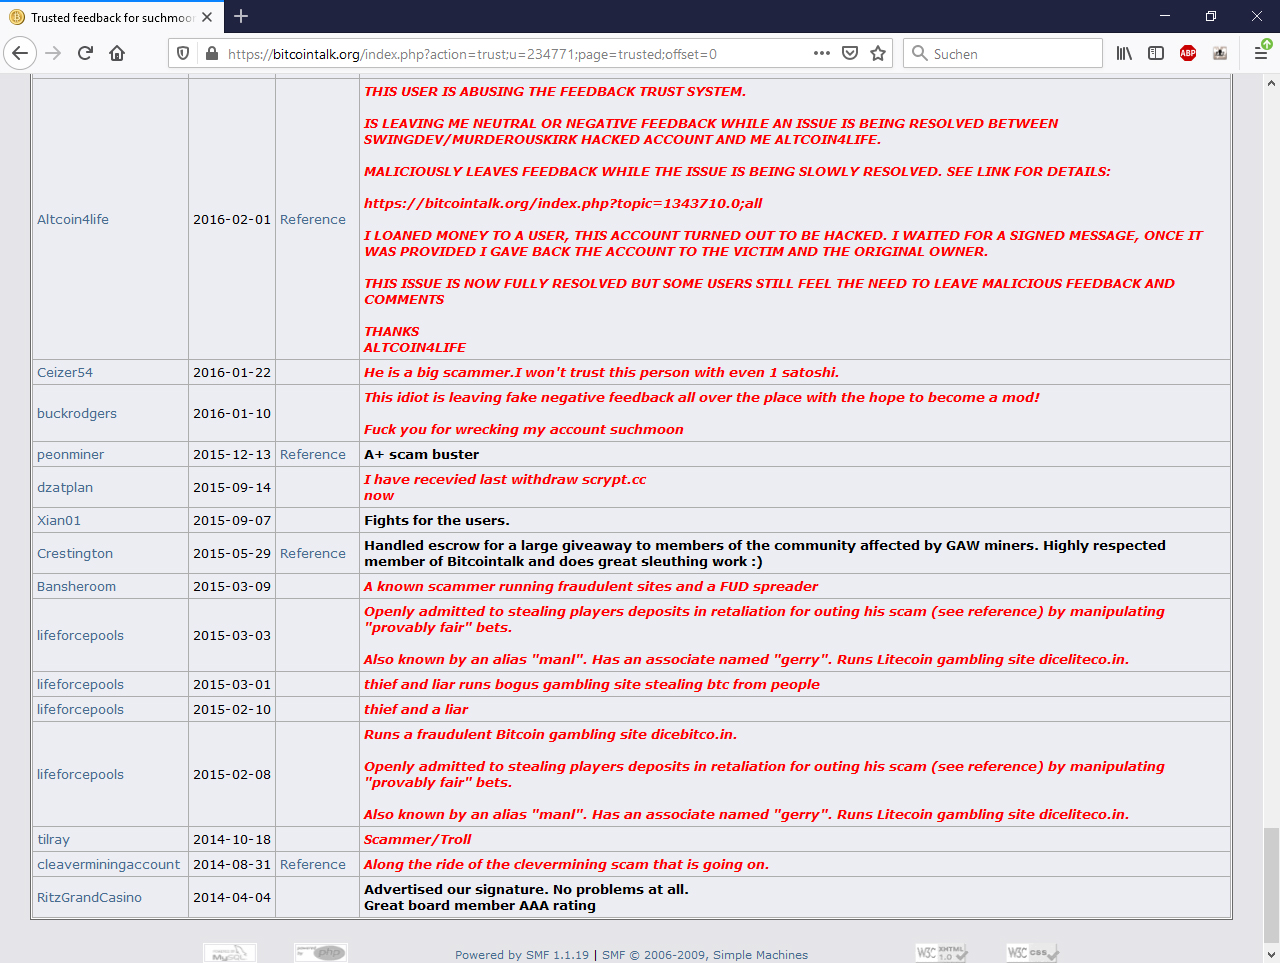The width and height of the screenshot is (1280, 963).
Task: Click the scrollbar down arrow
Action: 1271,953
